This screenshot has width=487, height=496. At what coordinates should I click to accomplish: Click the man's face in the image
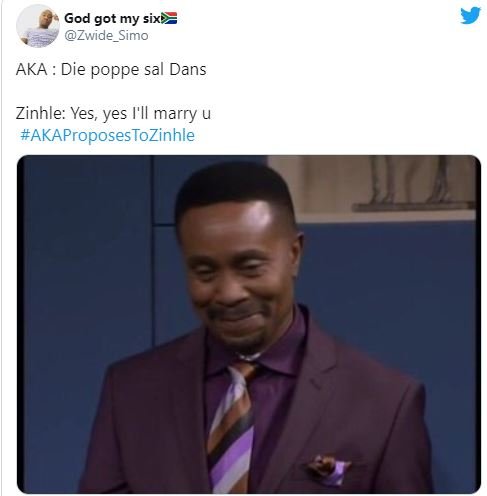238,270
